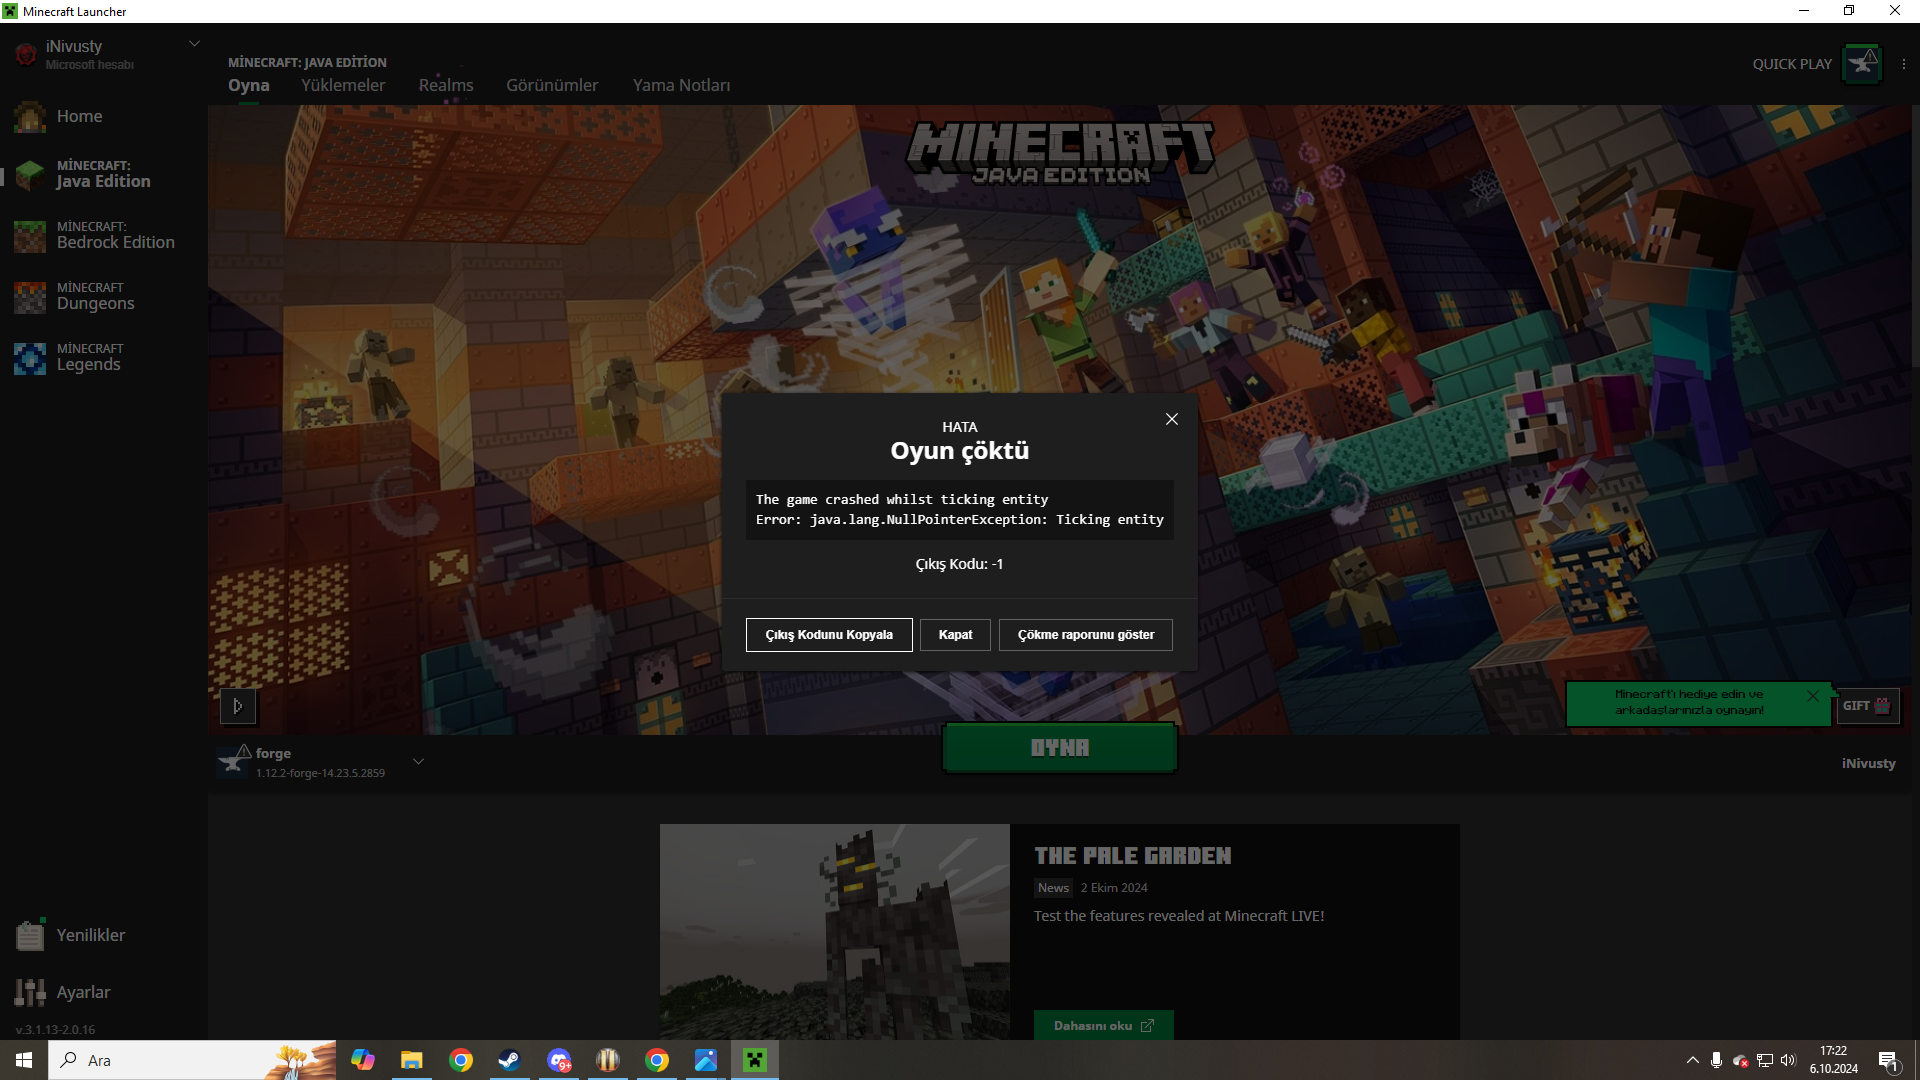
Task: Open Steam from the Windows taskbar
Action: [x=509, y=1060]
